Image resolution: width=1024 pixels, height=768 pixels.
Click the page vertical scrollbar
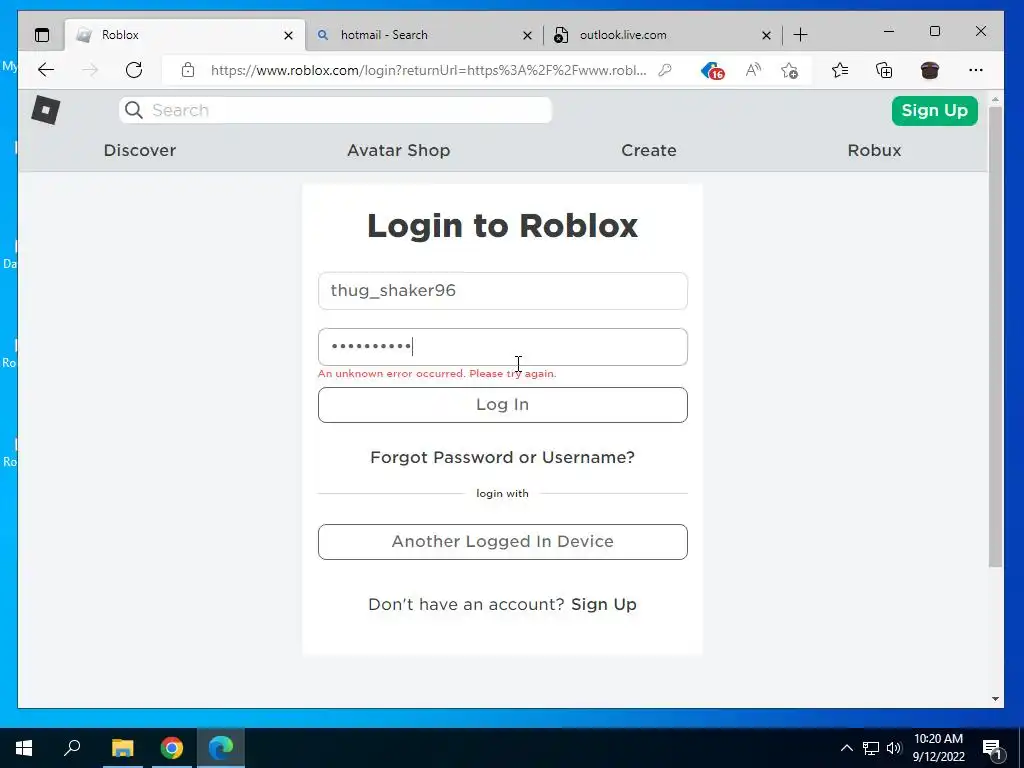tap(995, 337)
